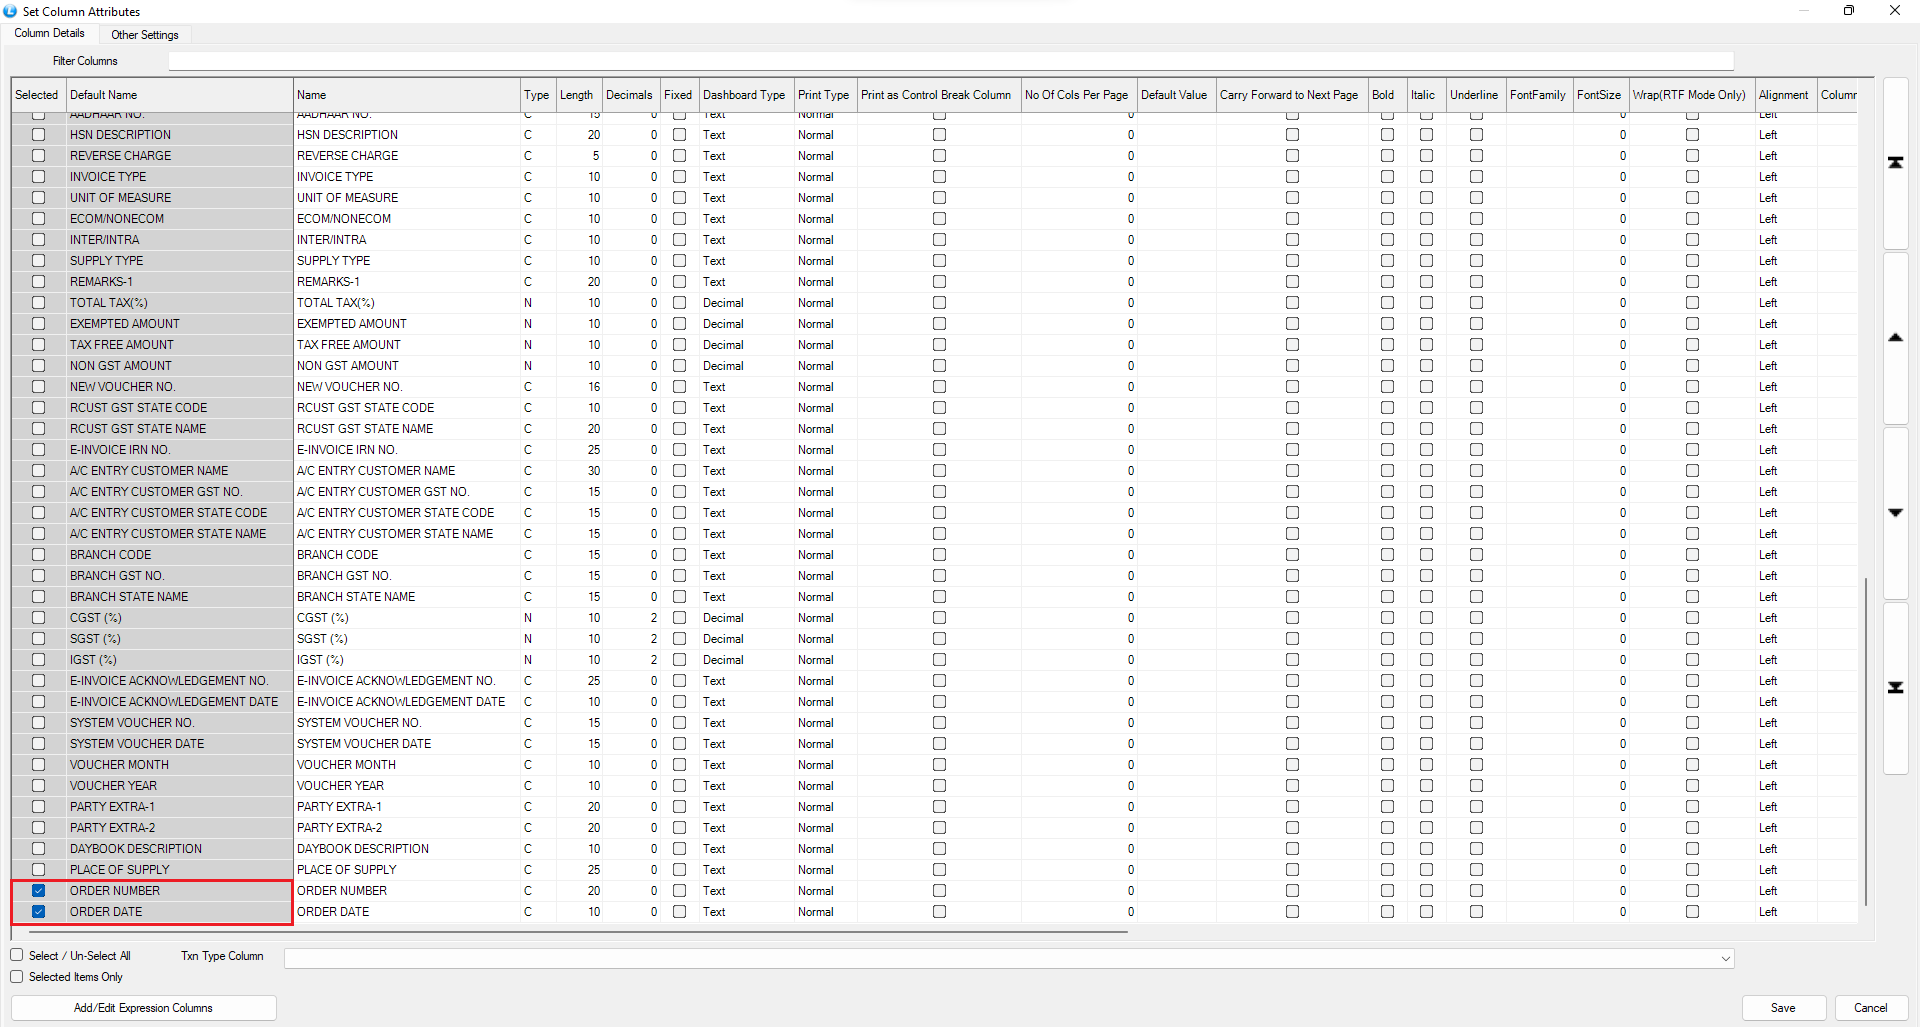Click the move-up arrow icon
The image size is (1920, 1027).
pos(1895,338)
